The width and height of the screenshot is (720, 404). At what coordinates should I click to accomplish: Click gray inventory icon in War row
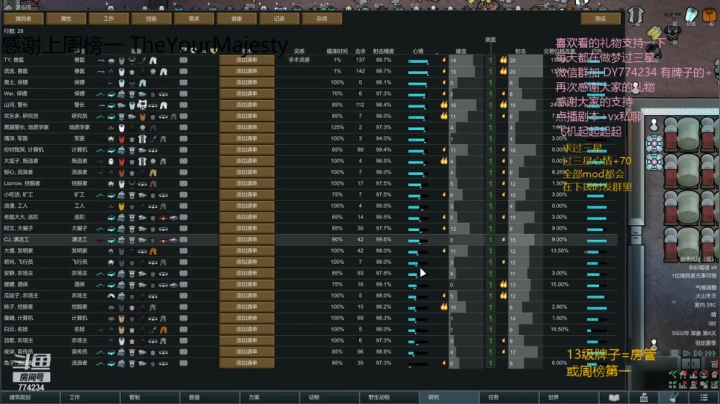(x=183, y=94)
